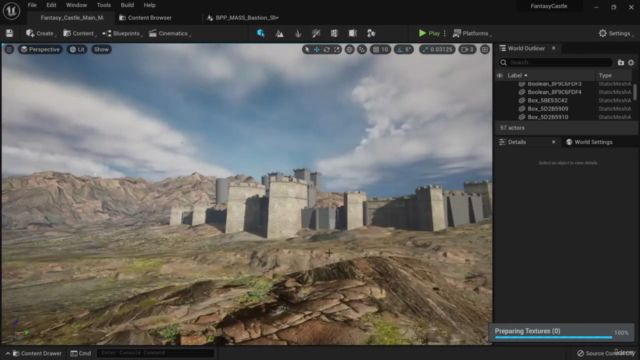Open World Outliner settings gear
This screenshot has width=640, height=360.
(x=631, y=62)
